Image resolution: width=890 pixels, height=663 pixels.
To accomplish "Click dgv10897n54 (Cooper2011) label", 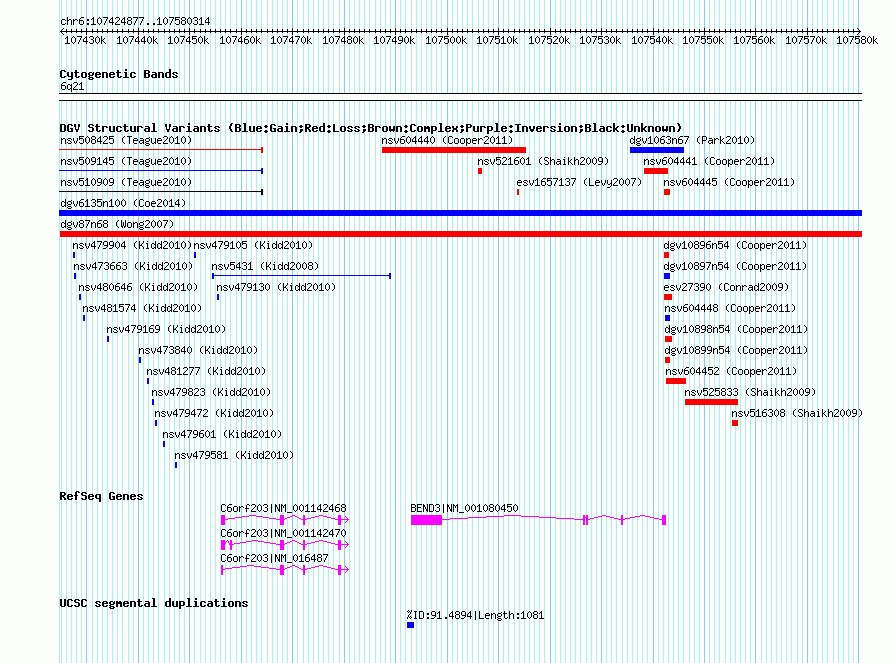I will 735,266.
